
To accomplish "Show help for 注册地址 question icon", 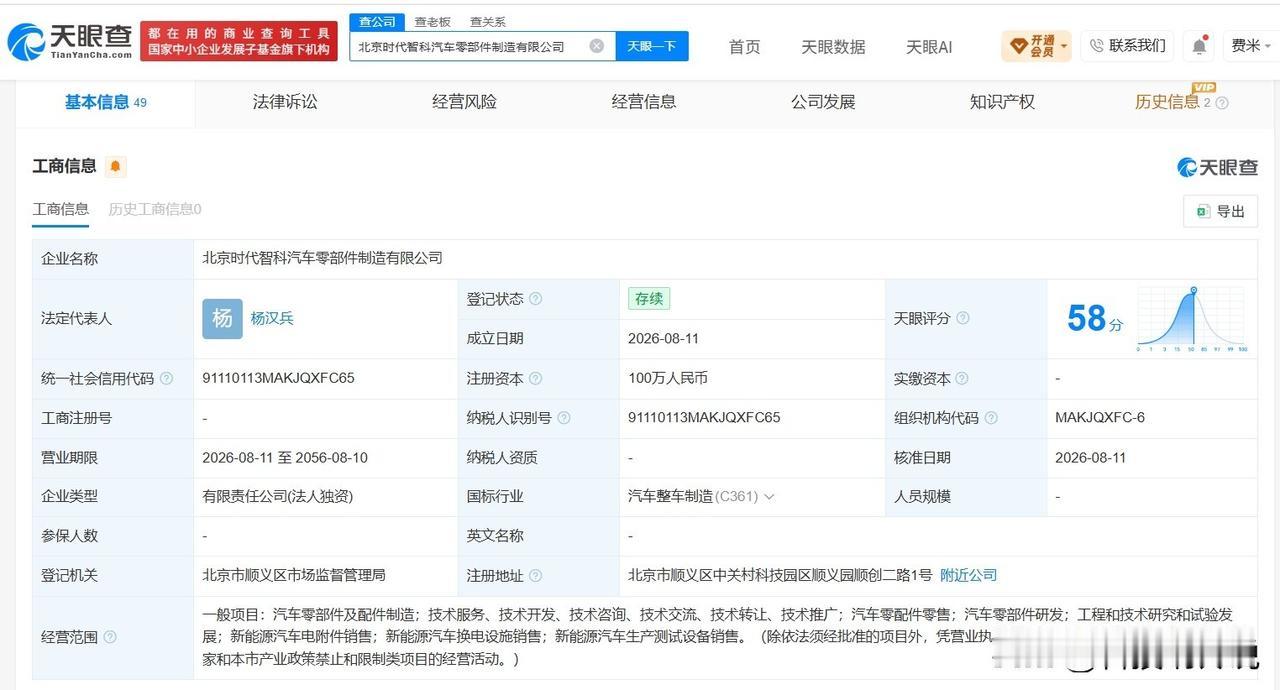I will pos(536,576).
